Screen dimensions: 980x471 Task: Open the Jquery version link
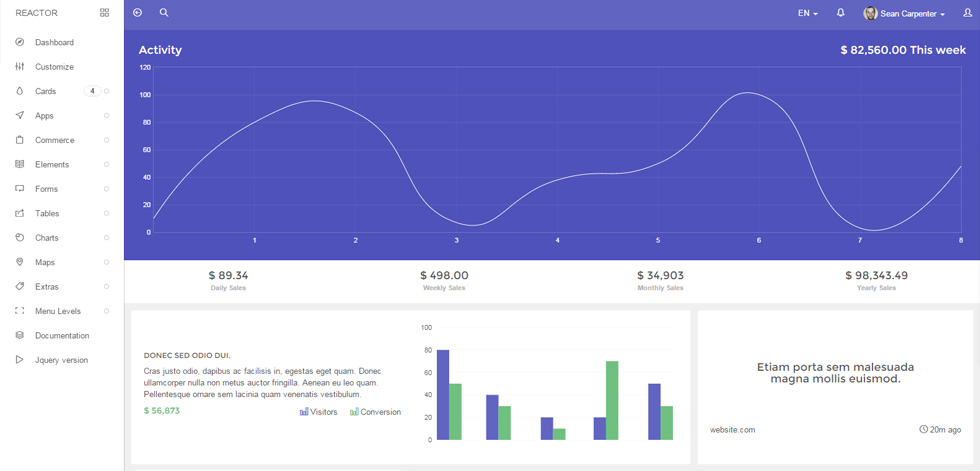pos(62,360)
